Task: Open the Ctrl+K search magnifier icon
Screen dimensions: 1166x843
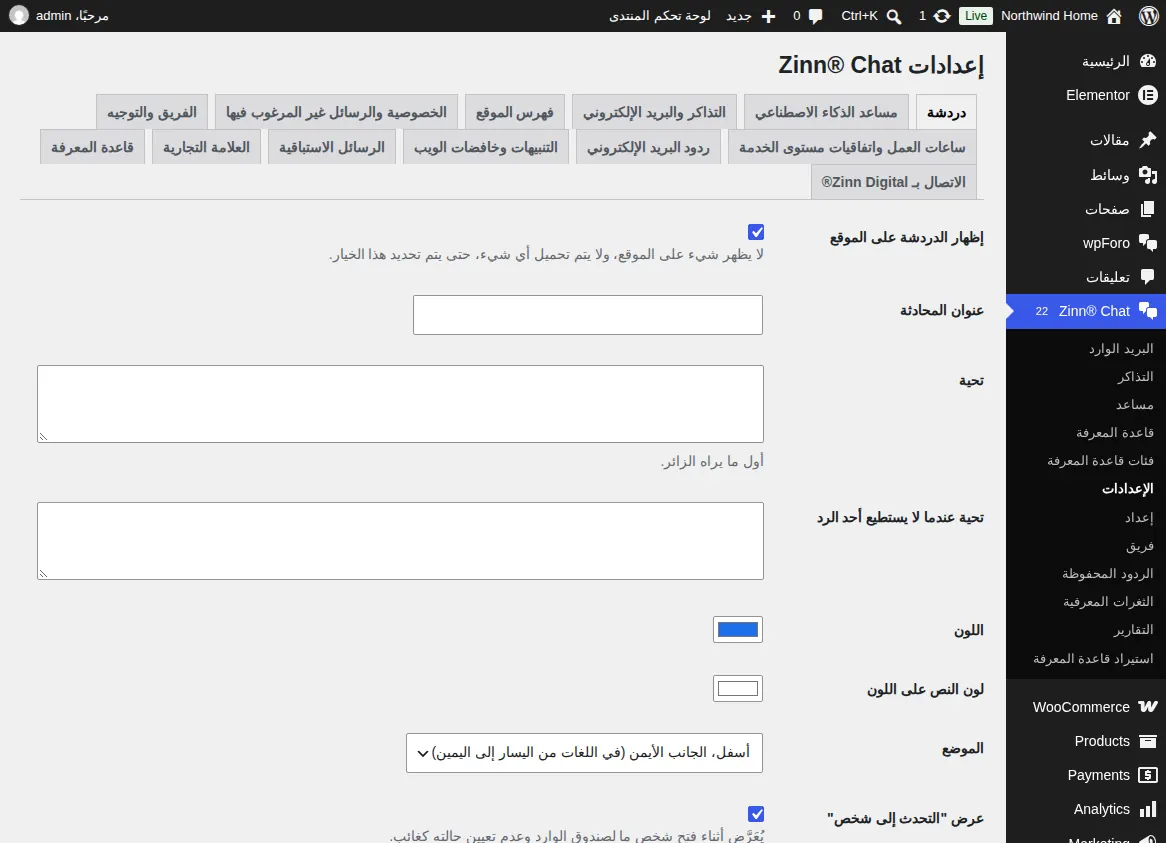Action: point(894,16)
